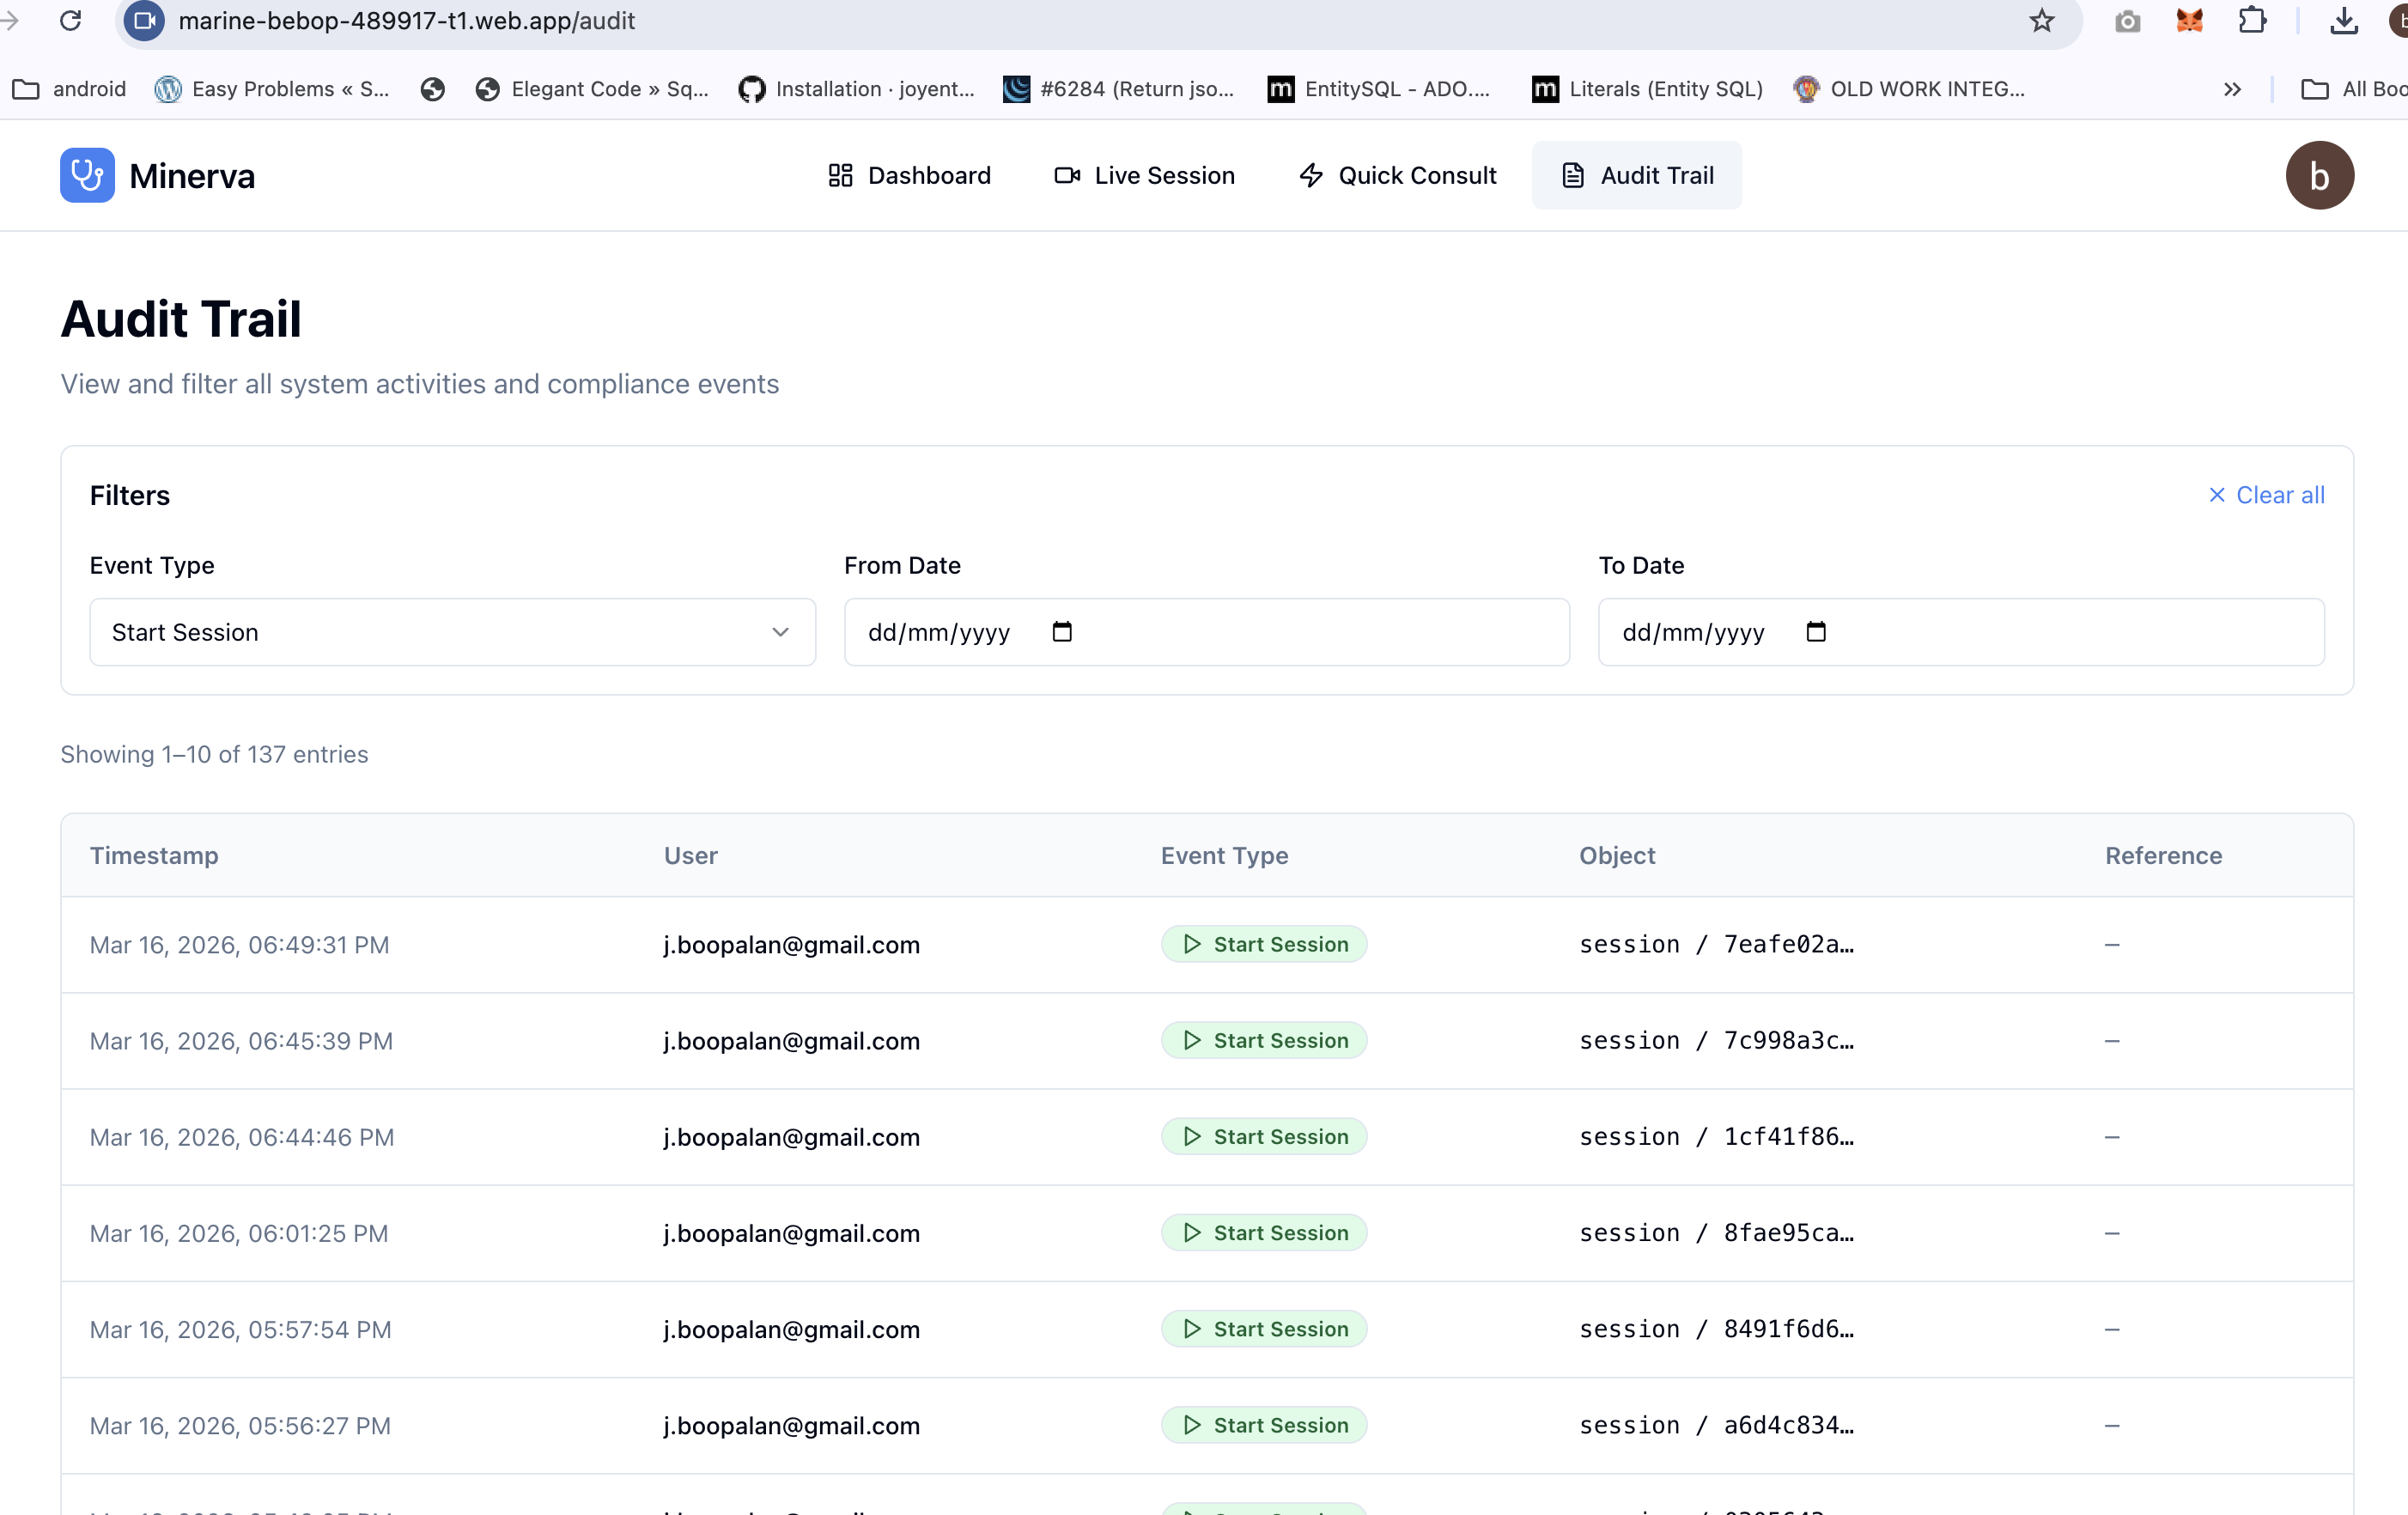Click the Clear all filters link
The height and width of the screenshot is (1515, 2408).
point(2266,495)
